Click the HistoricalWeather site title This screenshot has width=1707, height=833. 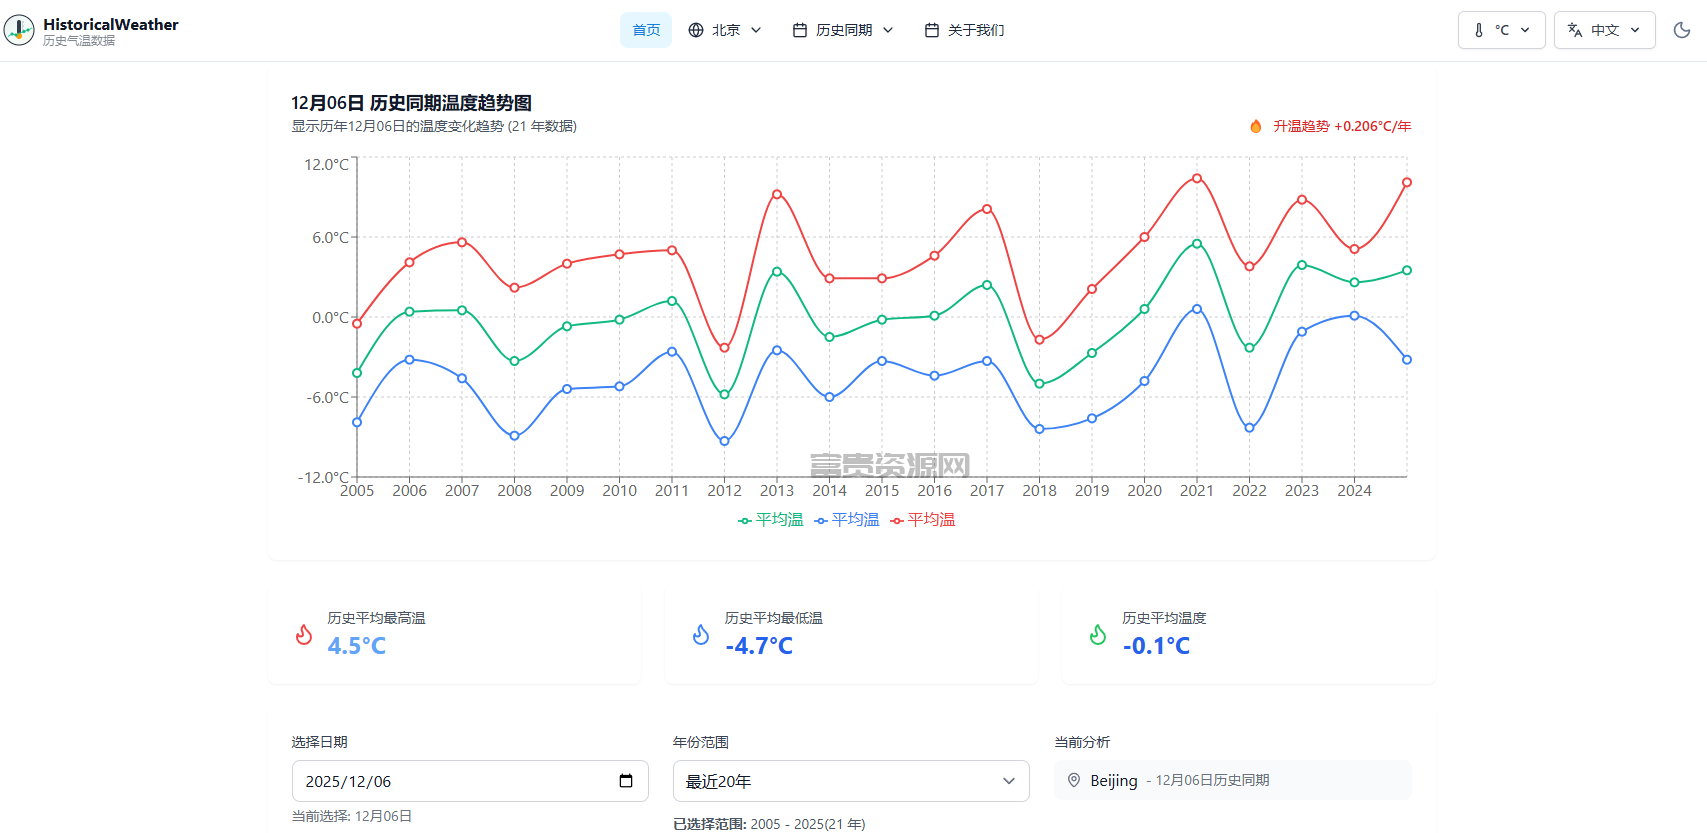coord(111,24)
